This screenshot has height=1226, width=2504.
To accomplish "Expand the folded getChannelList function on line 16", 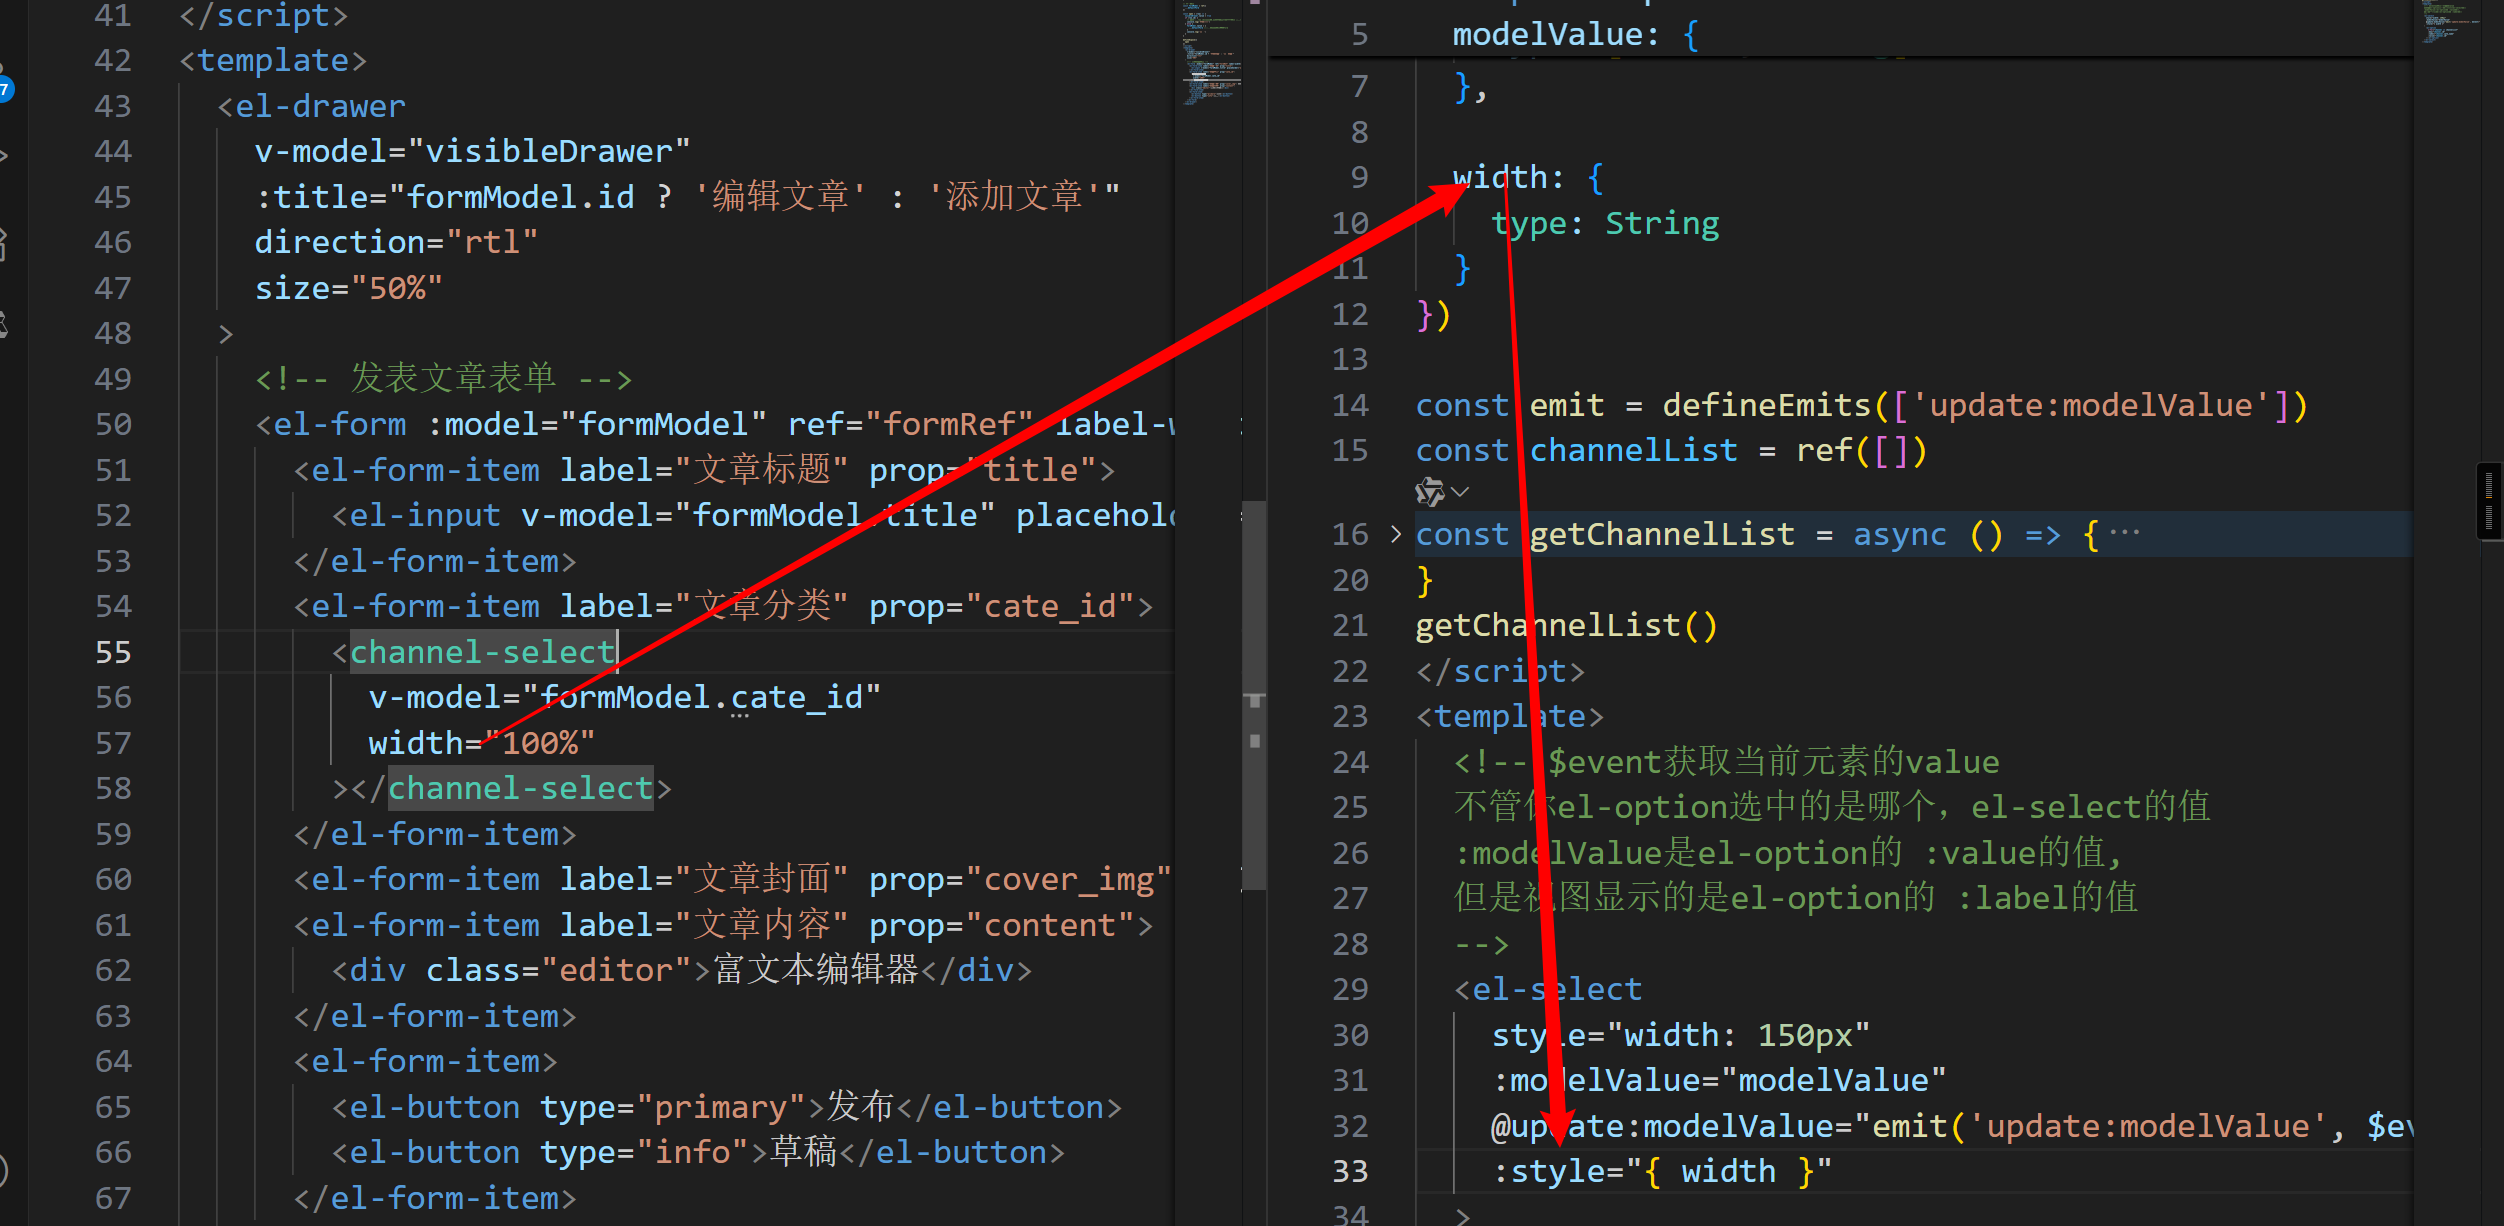I will click(1396, 535).
